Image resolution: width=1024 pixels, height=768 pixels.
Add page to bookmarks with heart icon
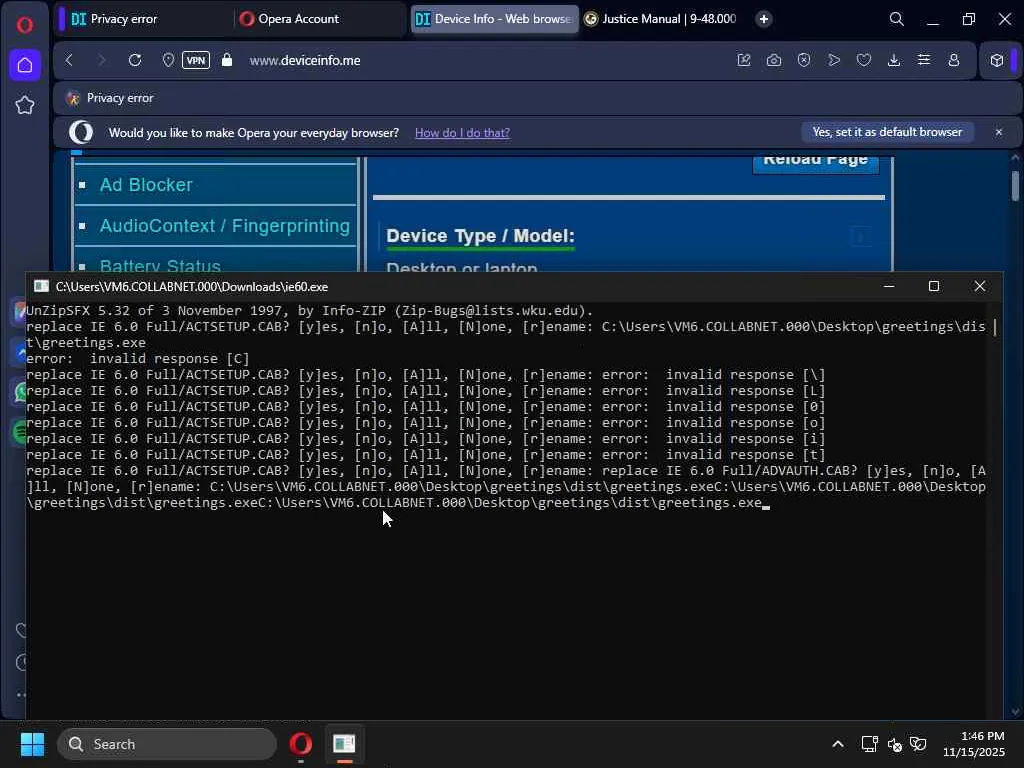(864, 60)
